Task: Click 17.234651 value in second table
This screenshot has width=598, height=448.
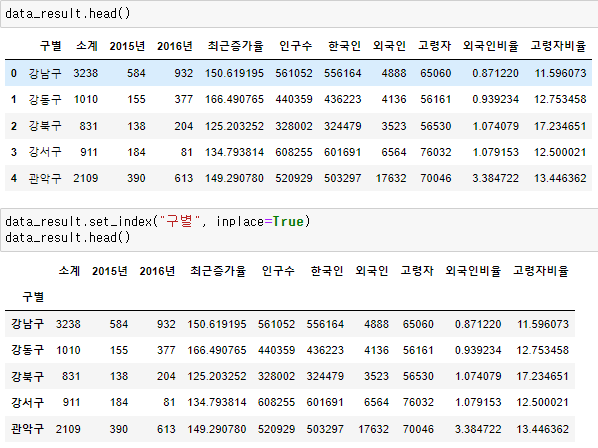Action: [542, 376]
